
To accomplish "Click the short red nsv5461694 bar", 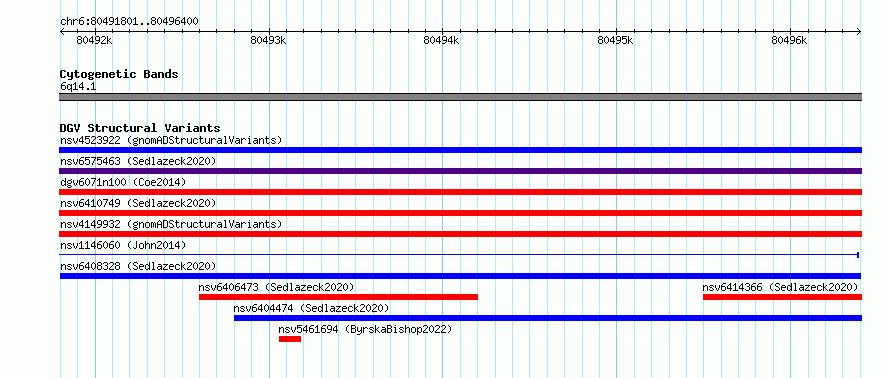I will [x=289, y=339].
